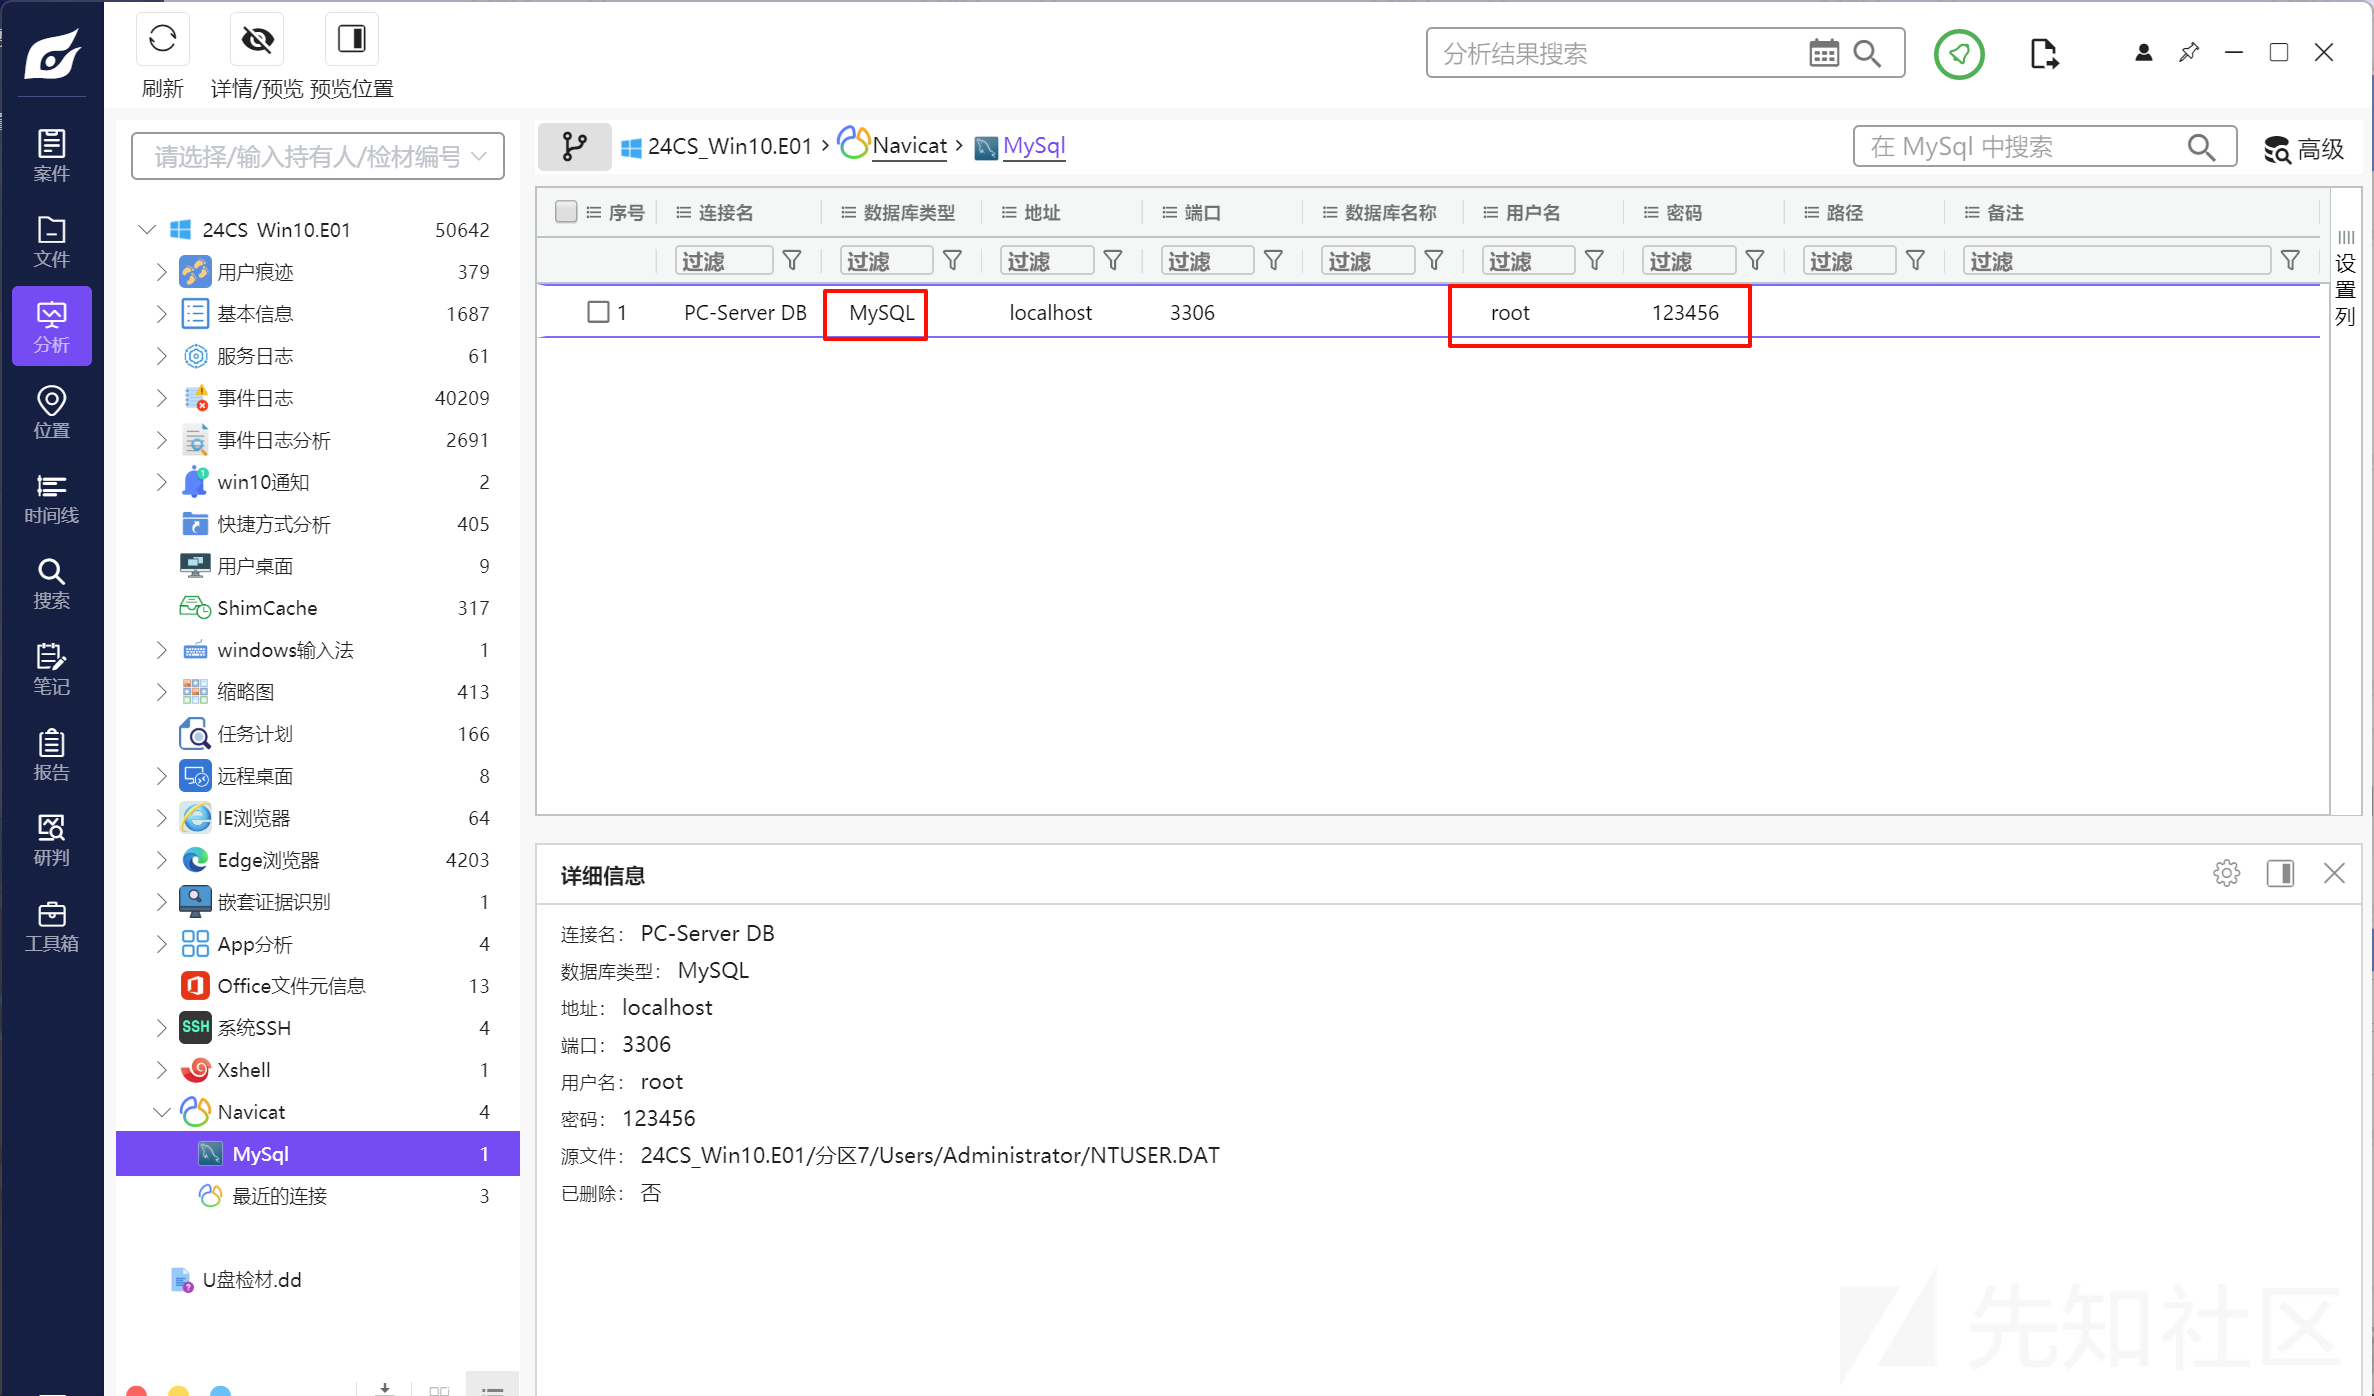Expand the 用户痕迹 tree node
The height and width of the screenshot is (1396, 2374).
tap(162, 272)
